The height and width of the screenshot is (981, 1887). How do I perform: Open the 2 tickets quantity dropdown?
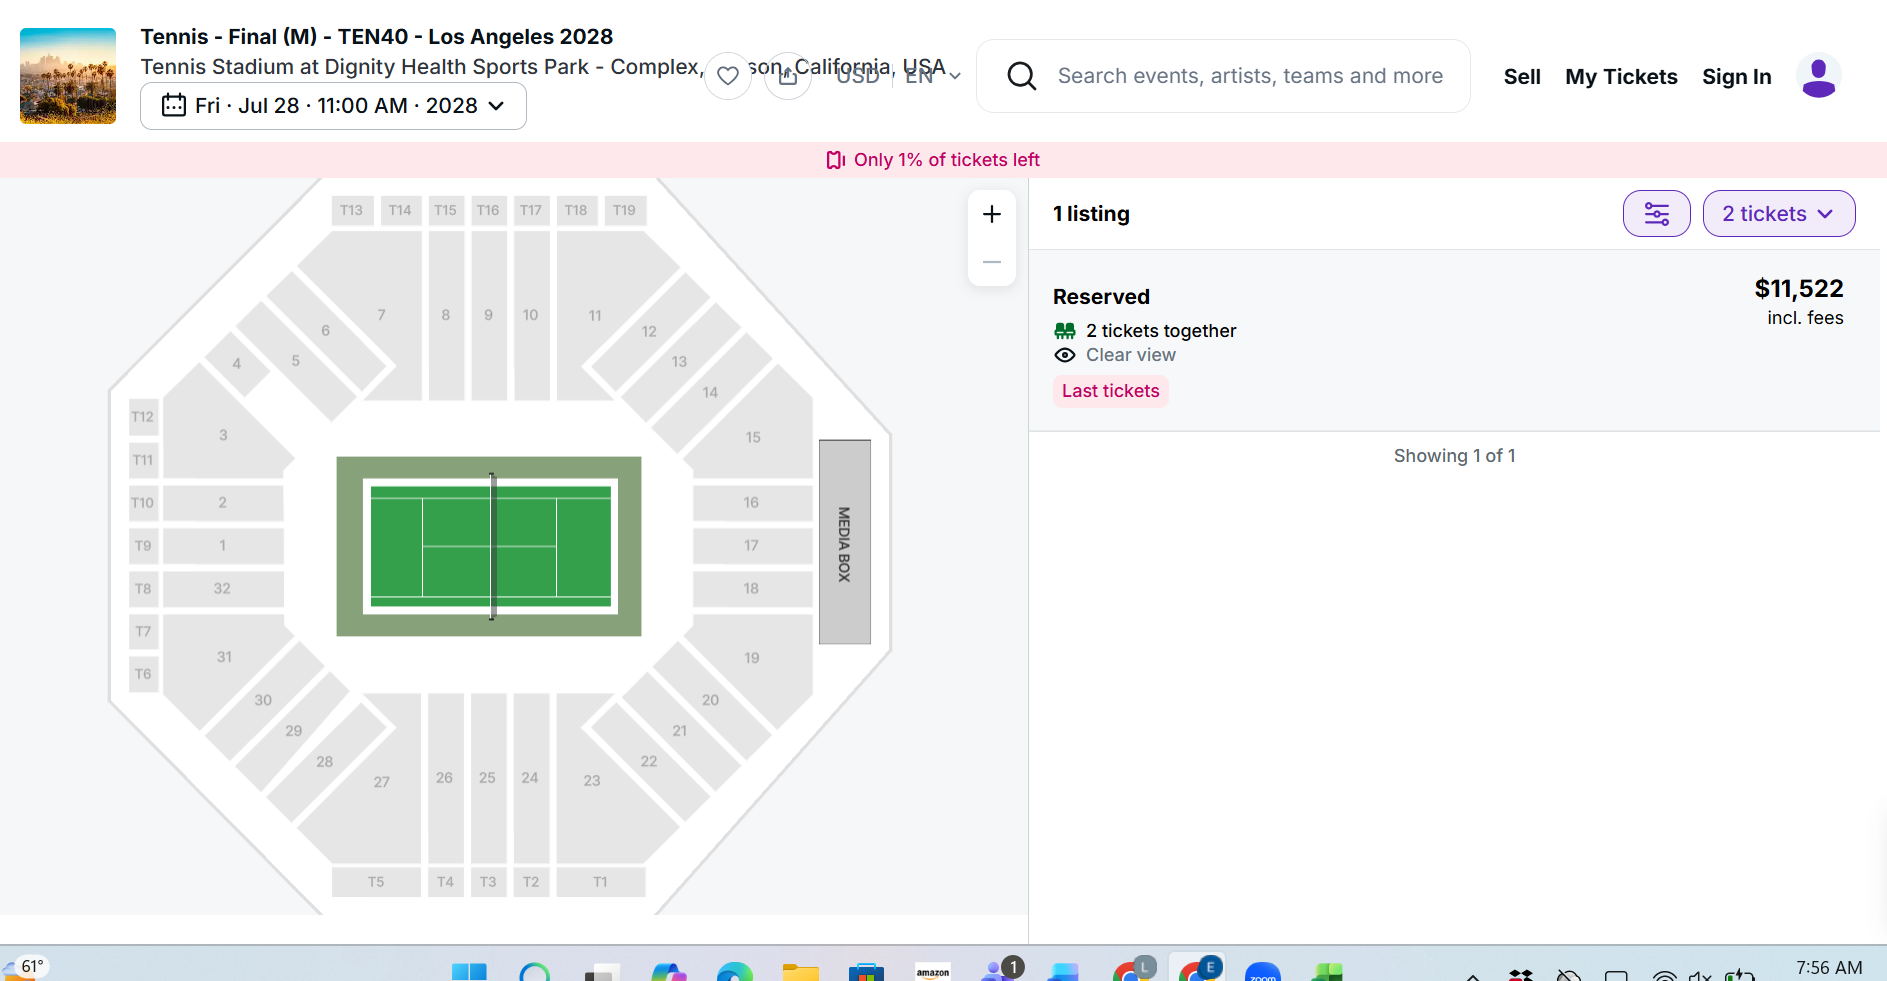(x=1778, y=214)
